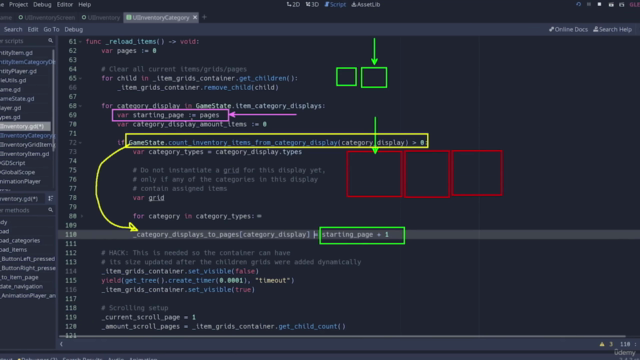This screenshot has height=360, width=640.
Task: Switch to the UIInventoryScreen scene tab
Action: point(47,18)
